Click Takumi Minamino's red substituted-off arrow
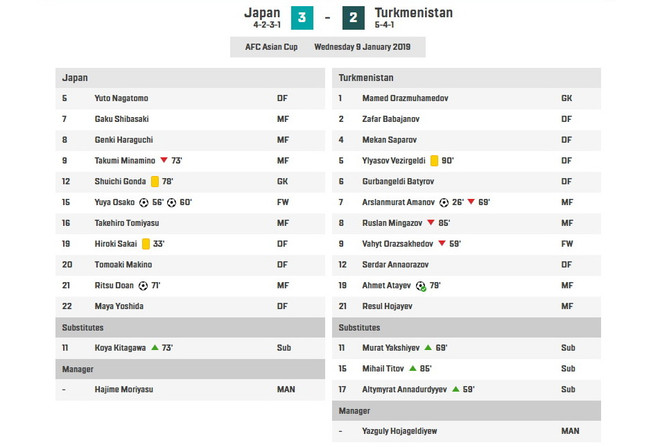The height and width of the screenshot is (447, 660). coord(163,160)
